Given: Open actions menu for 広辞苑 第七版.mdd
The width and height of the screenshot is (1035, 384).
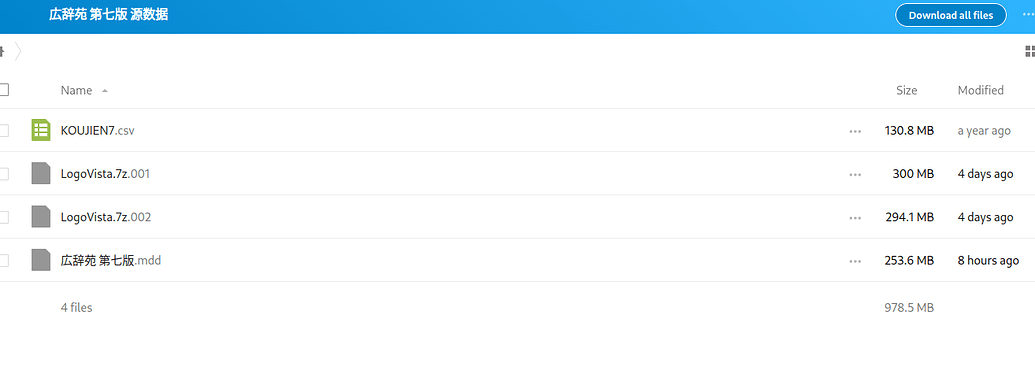Looking at the screenshot, I should [855, 261].
